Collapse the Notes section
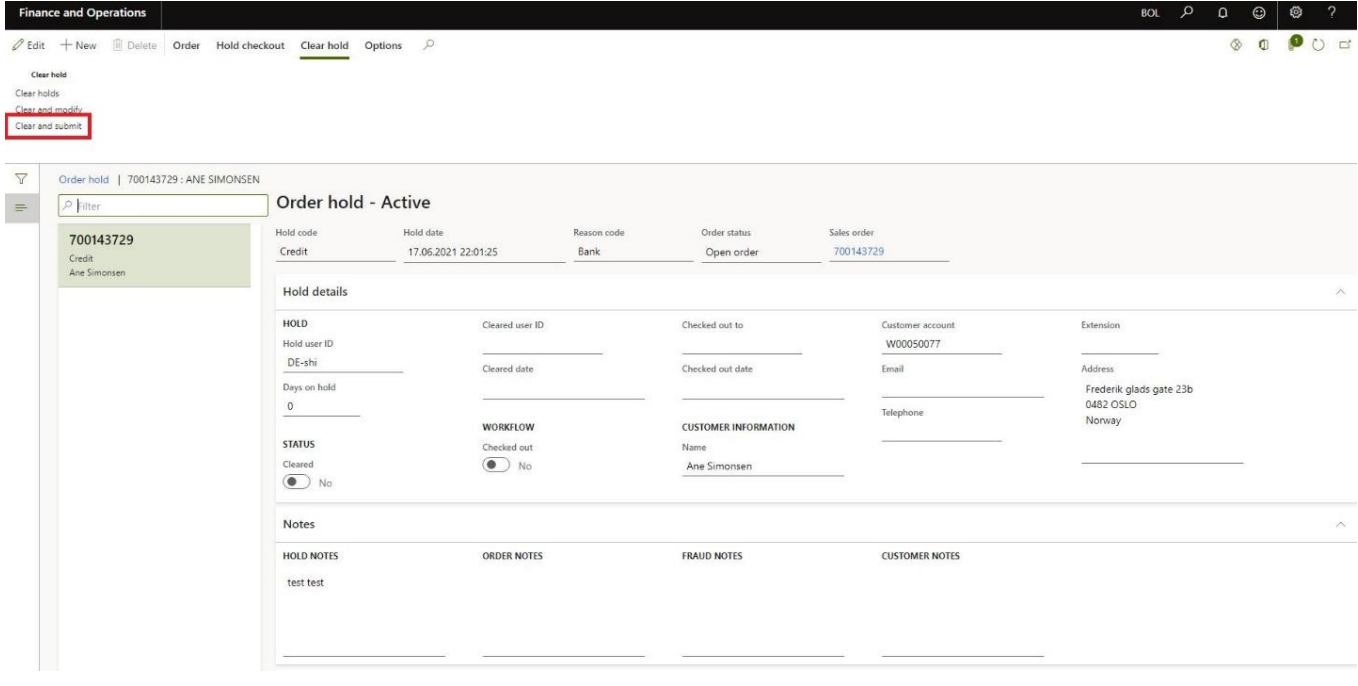The width and height of the screenshot is (1358, 686). [x=1340, y=524]
